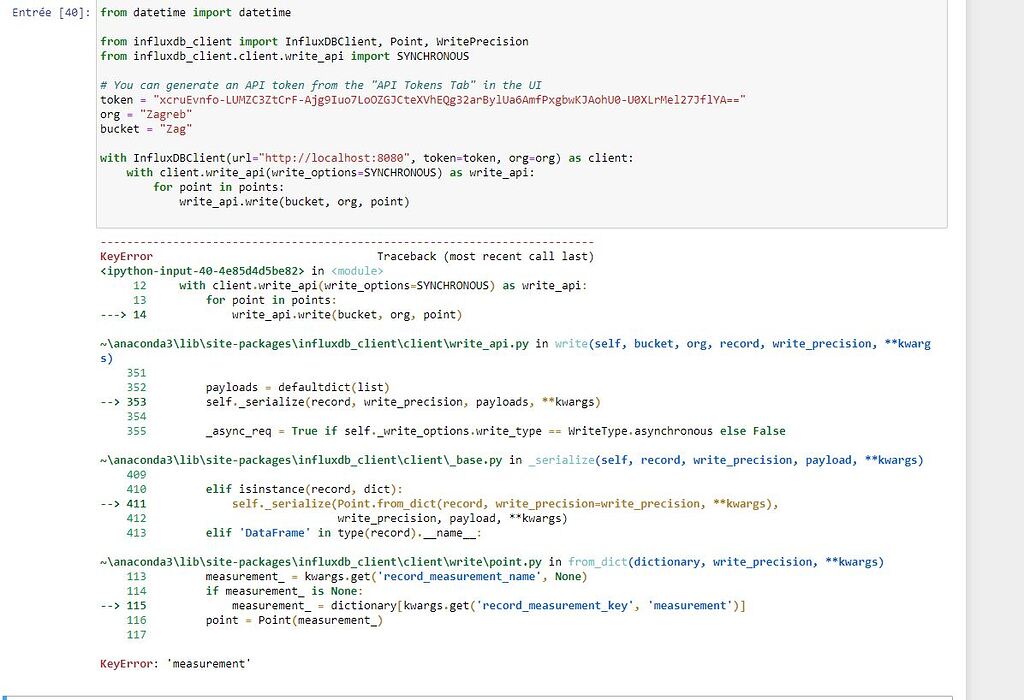
Task: Click the API token comment line
Action: (321, 85)
